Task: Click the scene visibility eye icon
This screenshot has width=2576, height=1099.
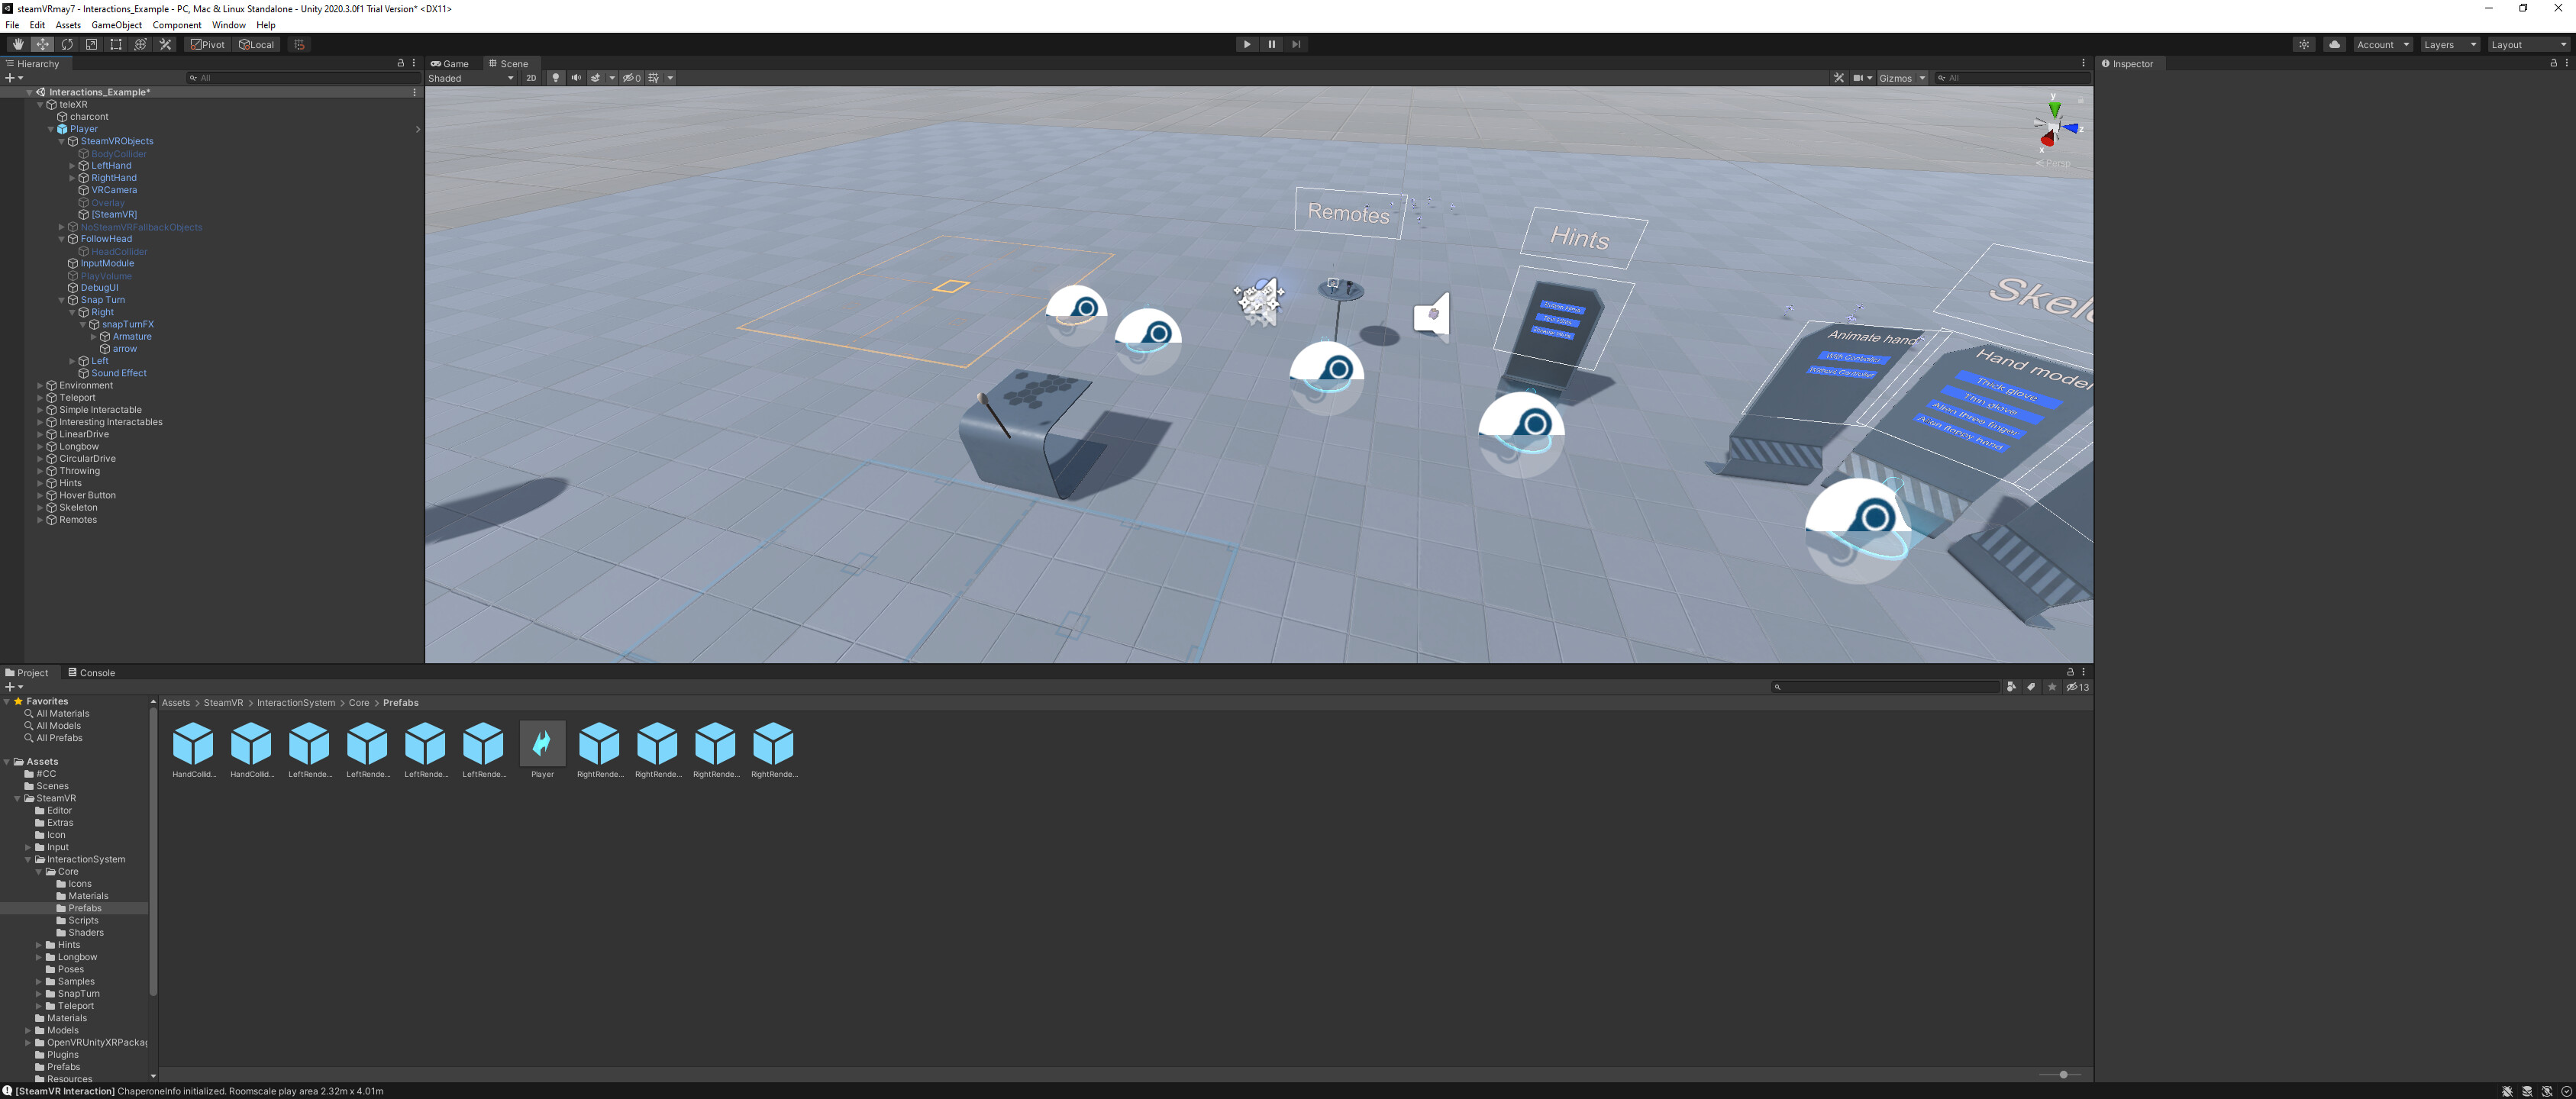Action: (630, 78)
